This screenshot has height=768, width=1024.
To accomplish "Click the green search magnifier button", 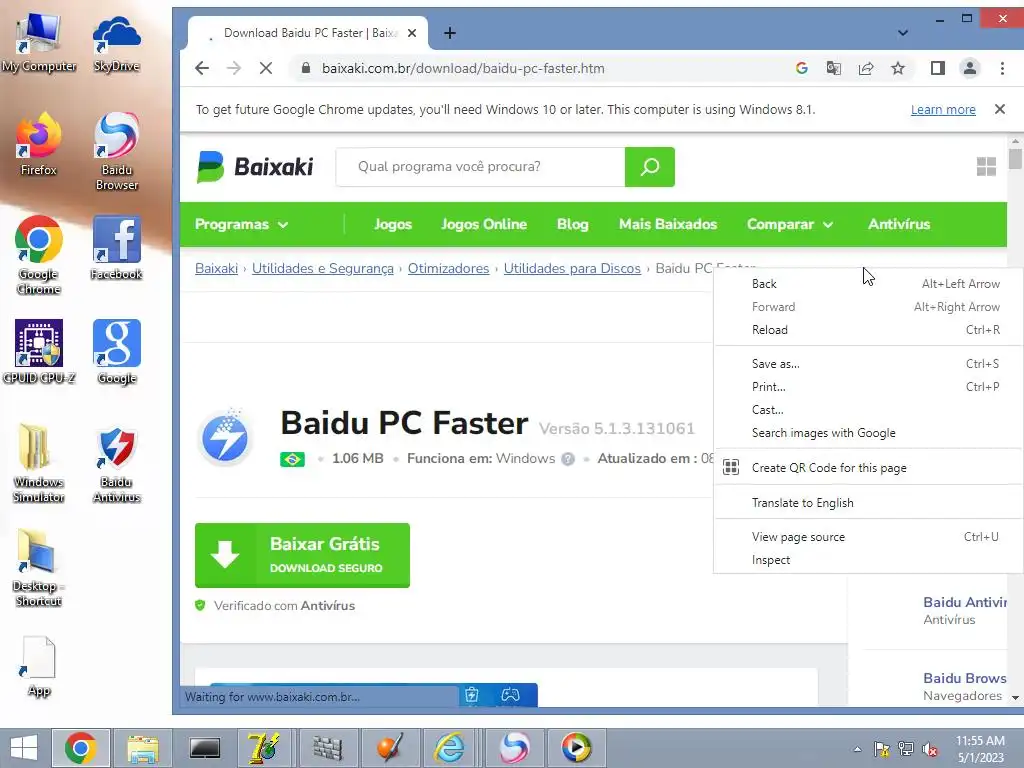I will click(x=650, y=167).
